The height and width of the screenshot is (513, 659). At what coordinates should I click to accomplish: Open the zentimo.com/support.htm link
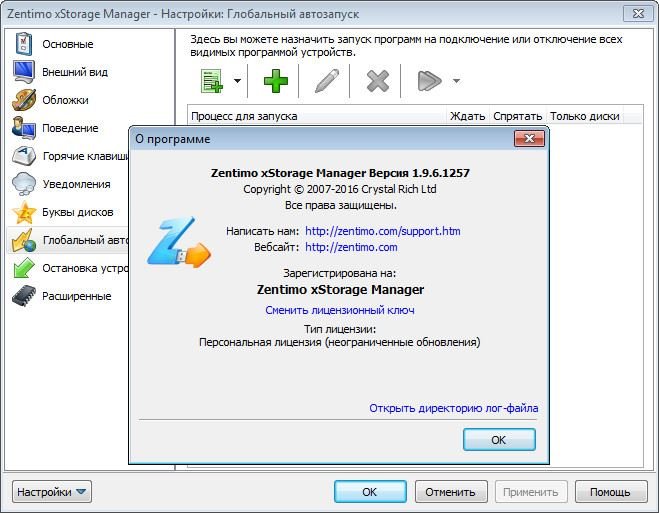[382, 231]
